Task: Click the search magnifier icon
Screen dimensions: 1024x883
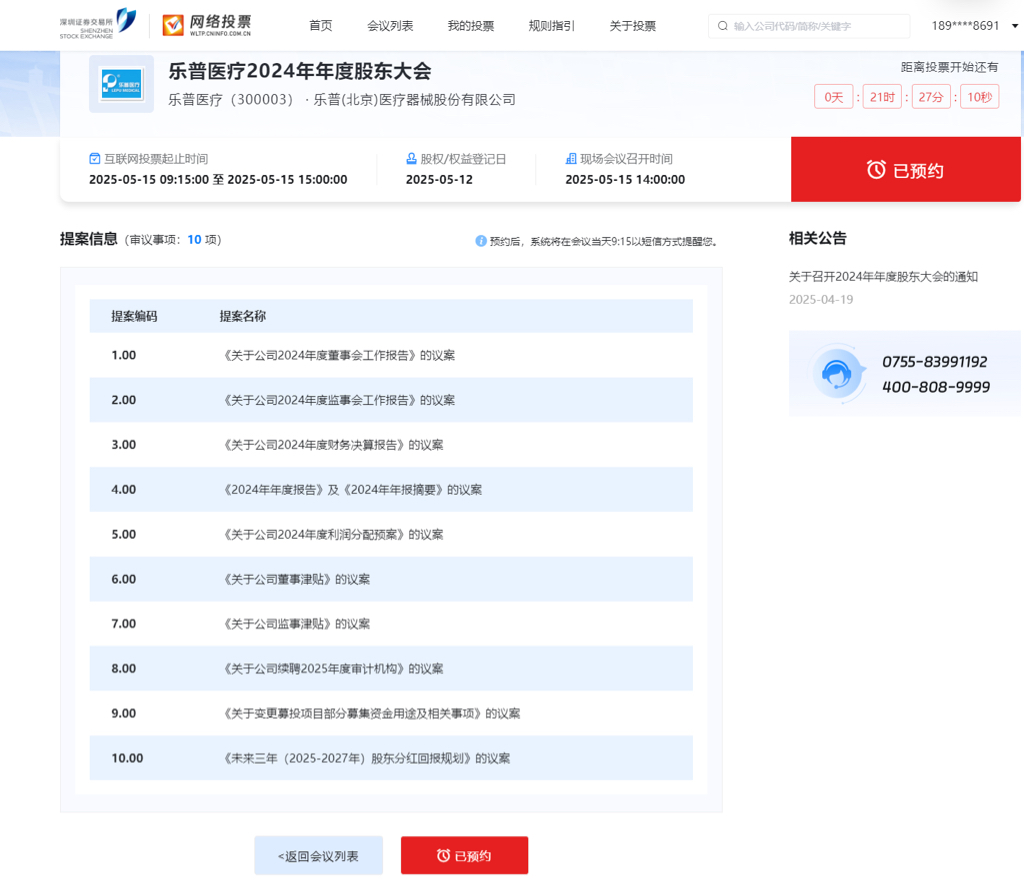Action: [x=722, y=26]
